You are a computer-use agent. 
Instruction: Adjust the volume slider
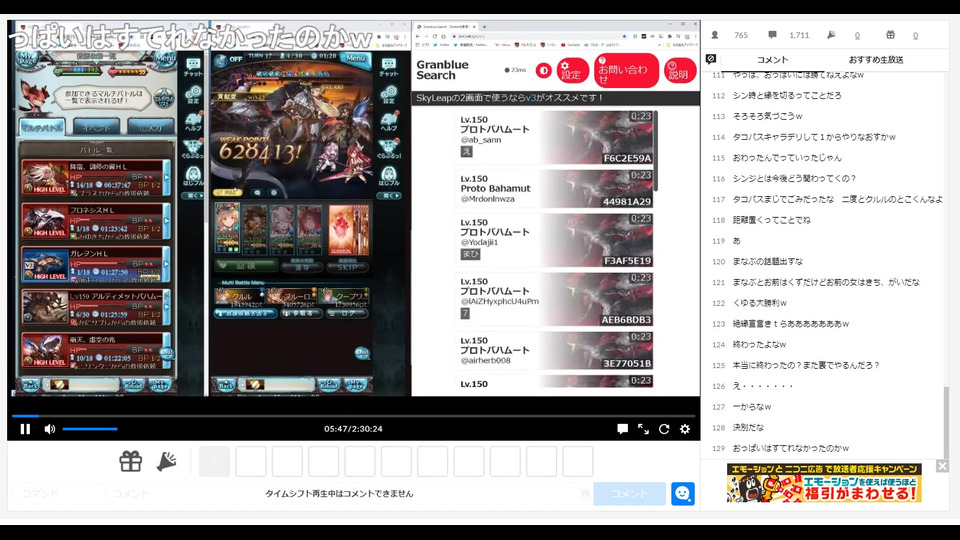point(90,429)
